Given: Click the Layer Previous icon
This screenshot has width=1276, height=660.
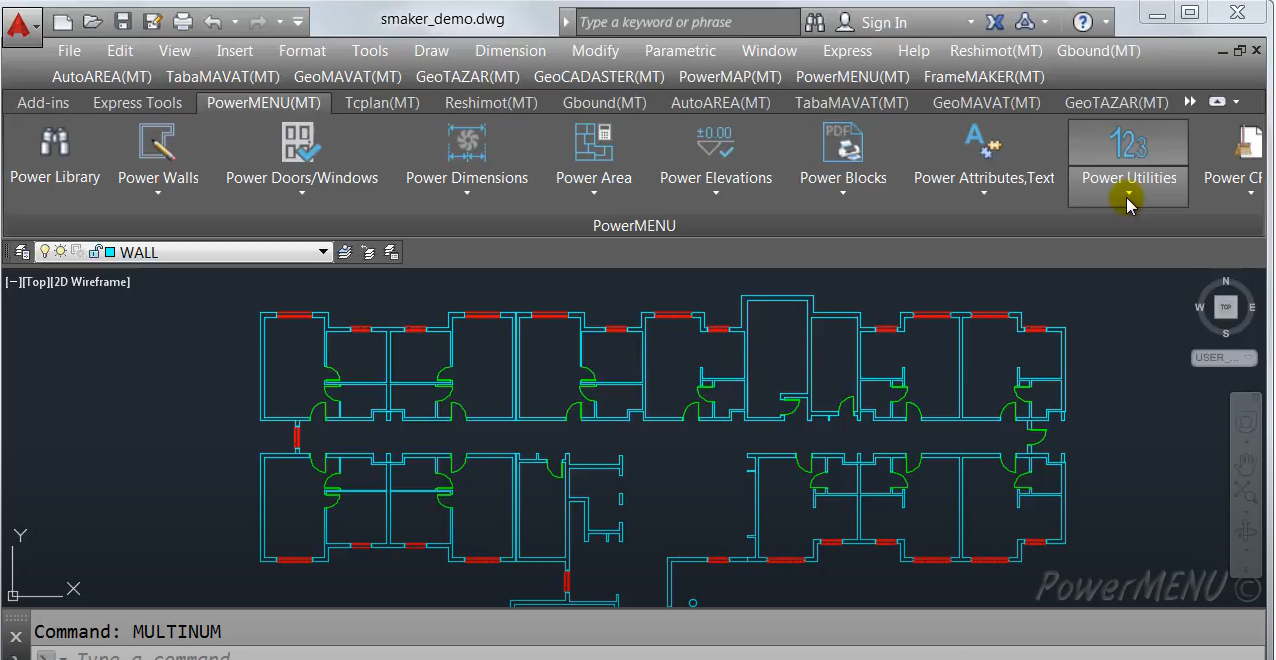Looking at the screenshot, I should [x=368, y=252].
